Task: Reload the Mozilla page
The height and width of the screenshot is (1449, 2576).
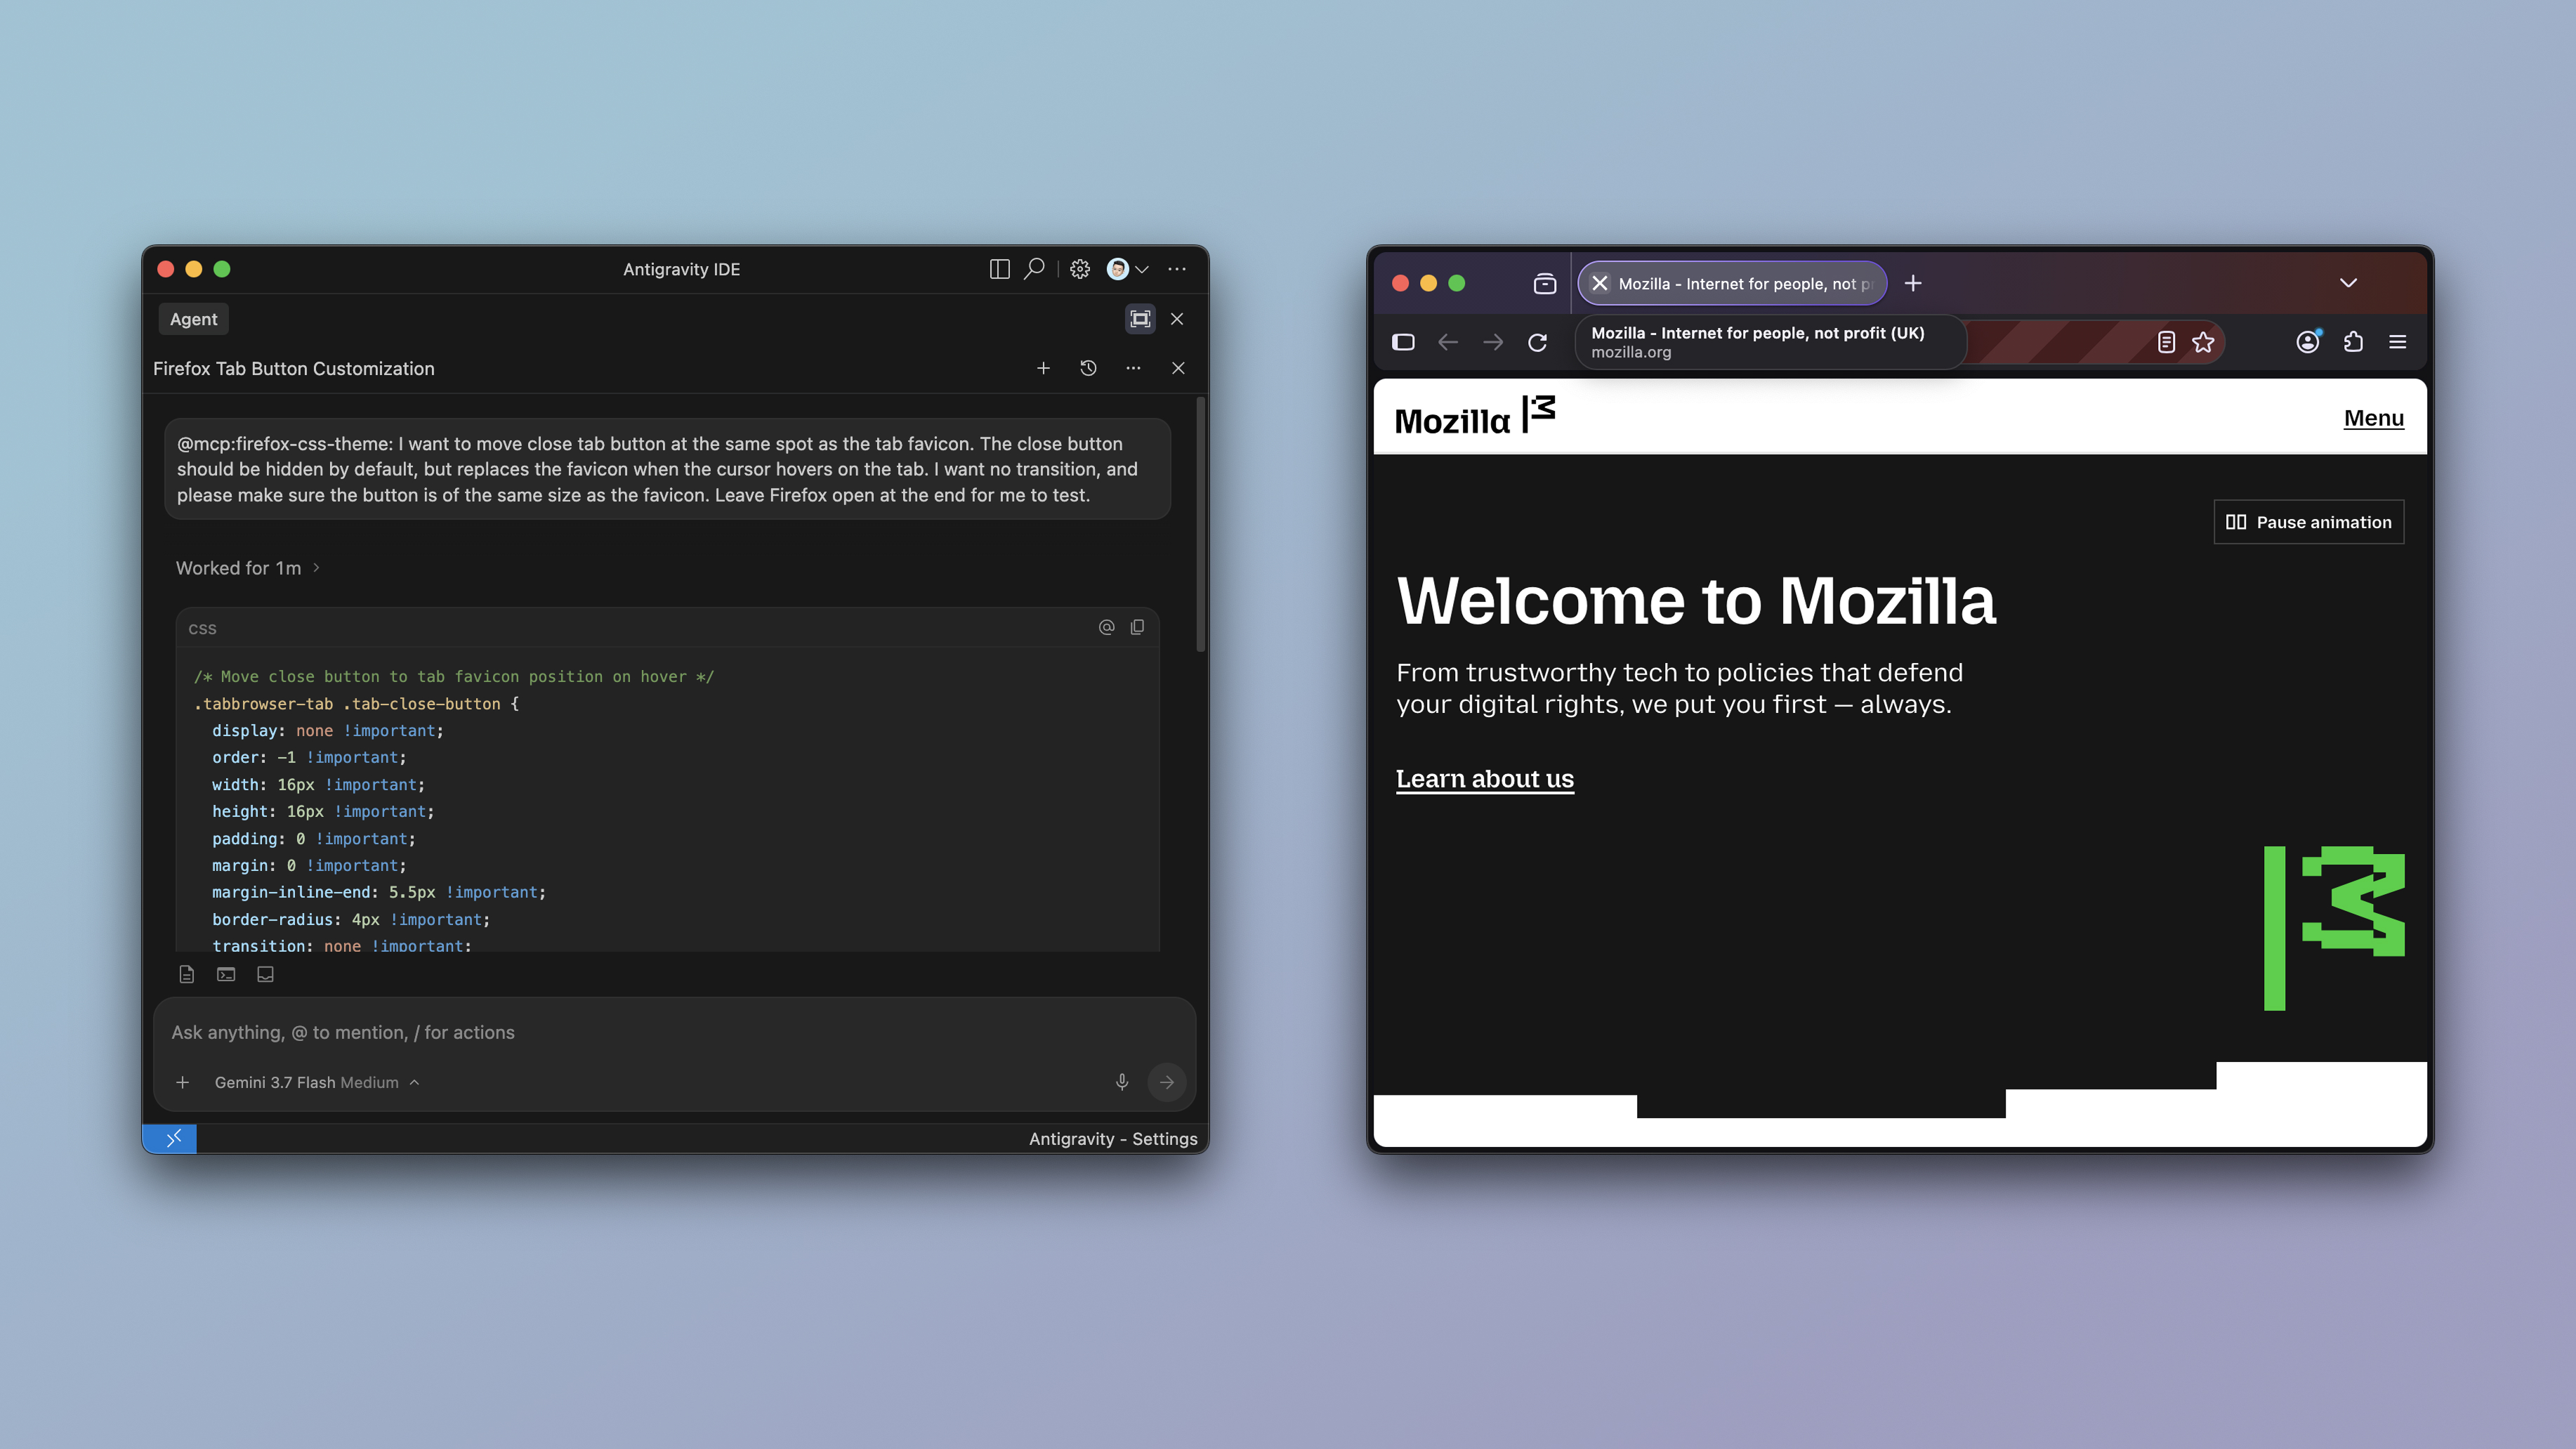Action: tap(1538, 342)
